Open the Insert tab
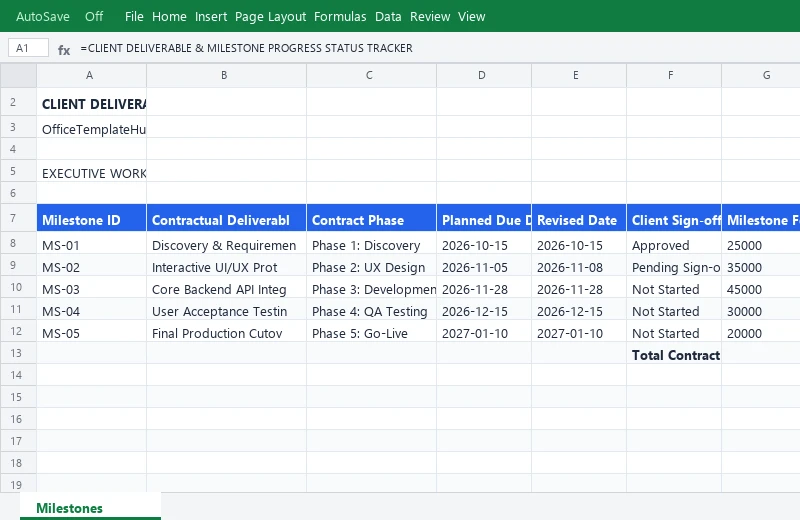The width and height of the screenshot is (800, 520). click(211, 16)
